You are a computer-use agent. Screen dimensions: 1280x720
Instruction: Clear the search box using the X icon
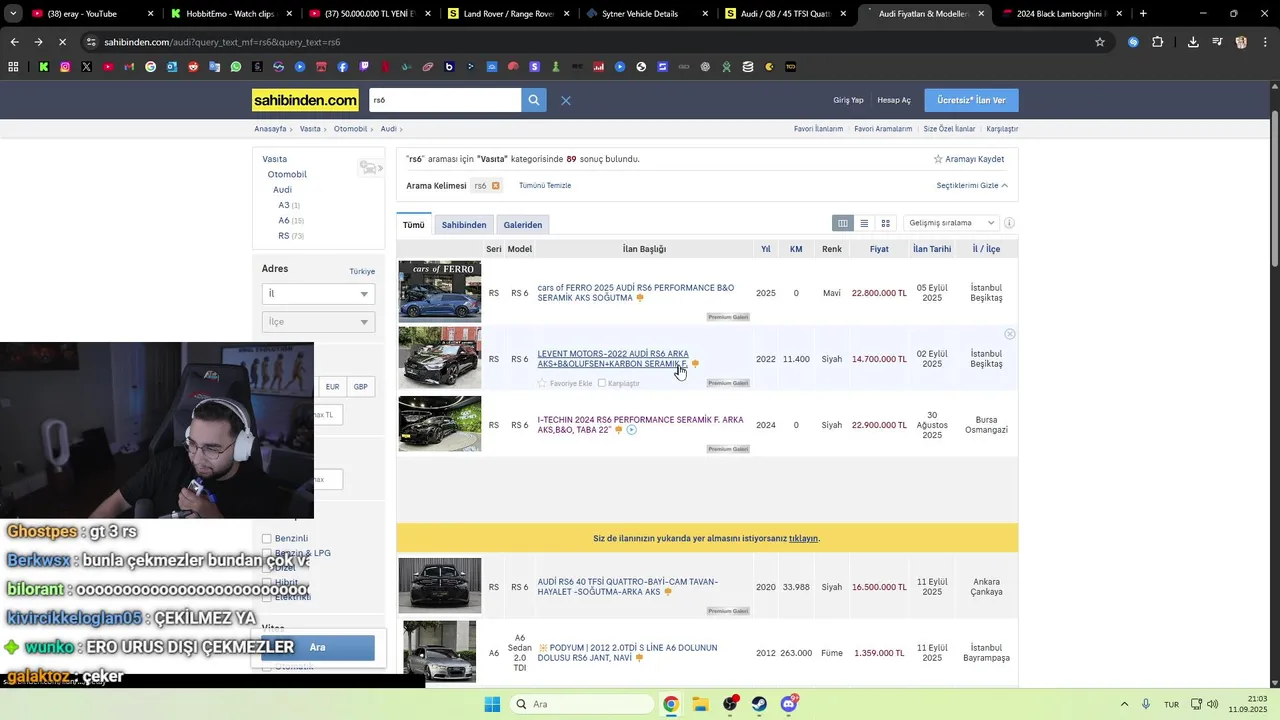pos(566,100)
